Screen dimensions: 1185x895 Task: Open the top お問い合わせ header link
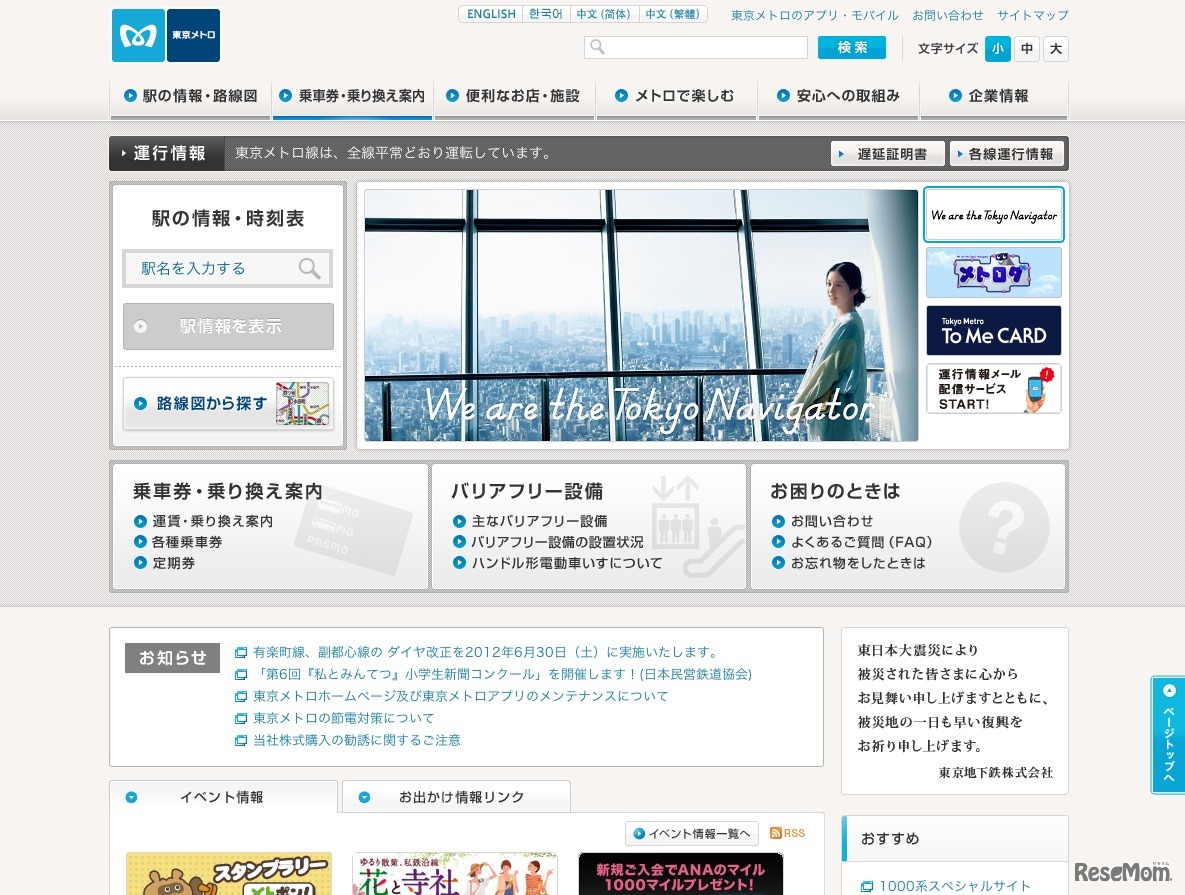tap(948, 15)
